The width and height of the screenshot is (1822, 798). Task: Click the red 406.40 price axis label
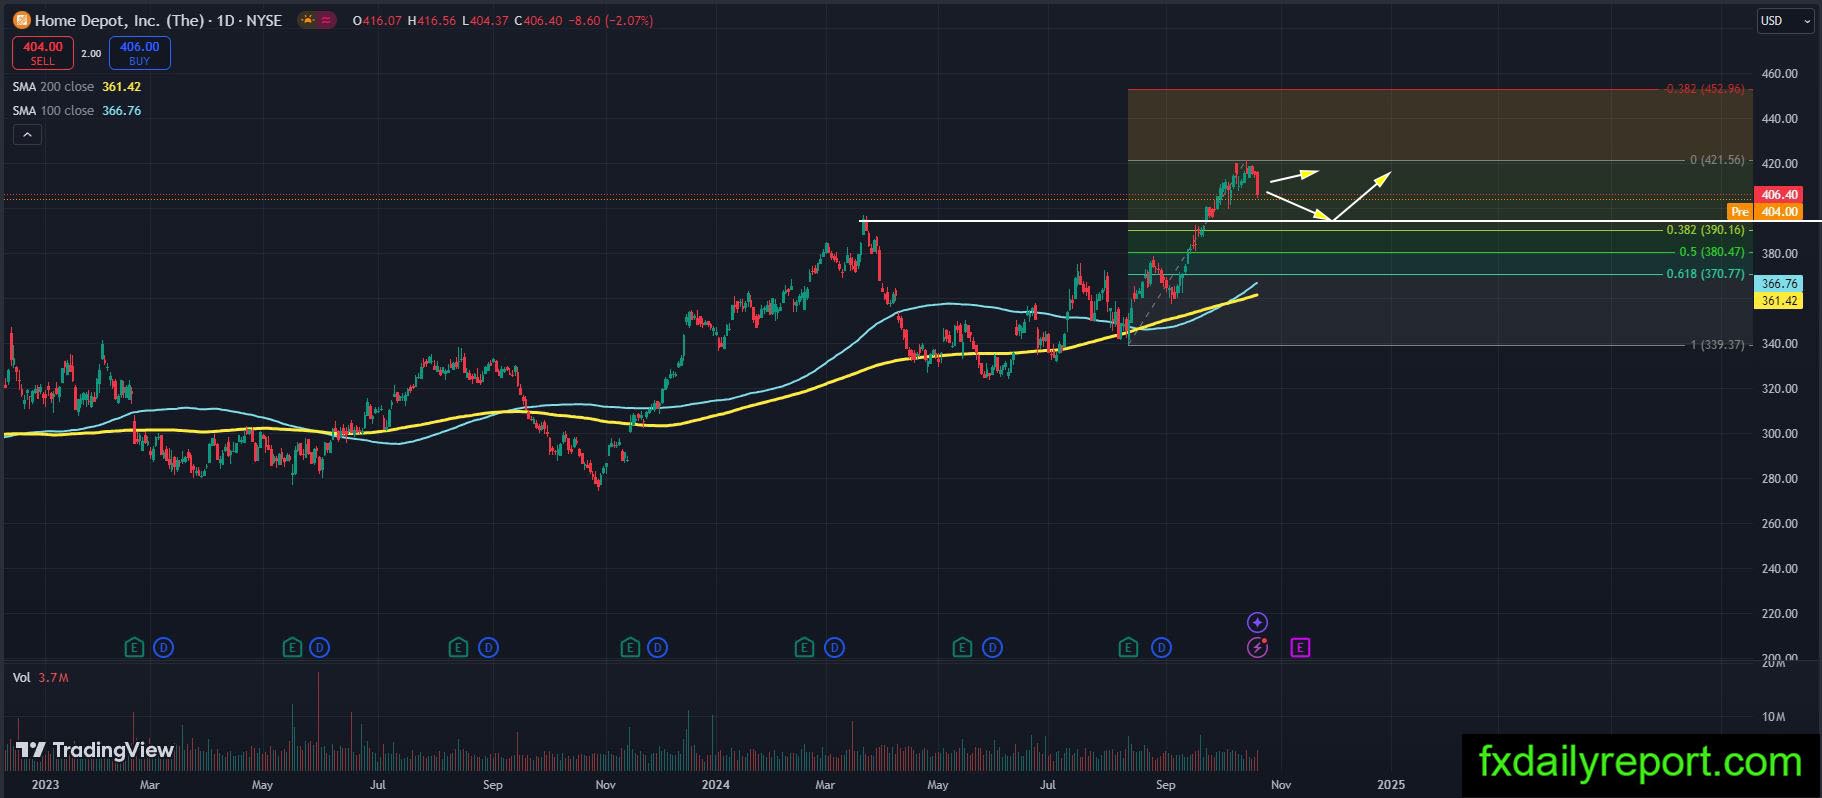[1779, 195]
